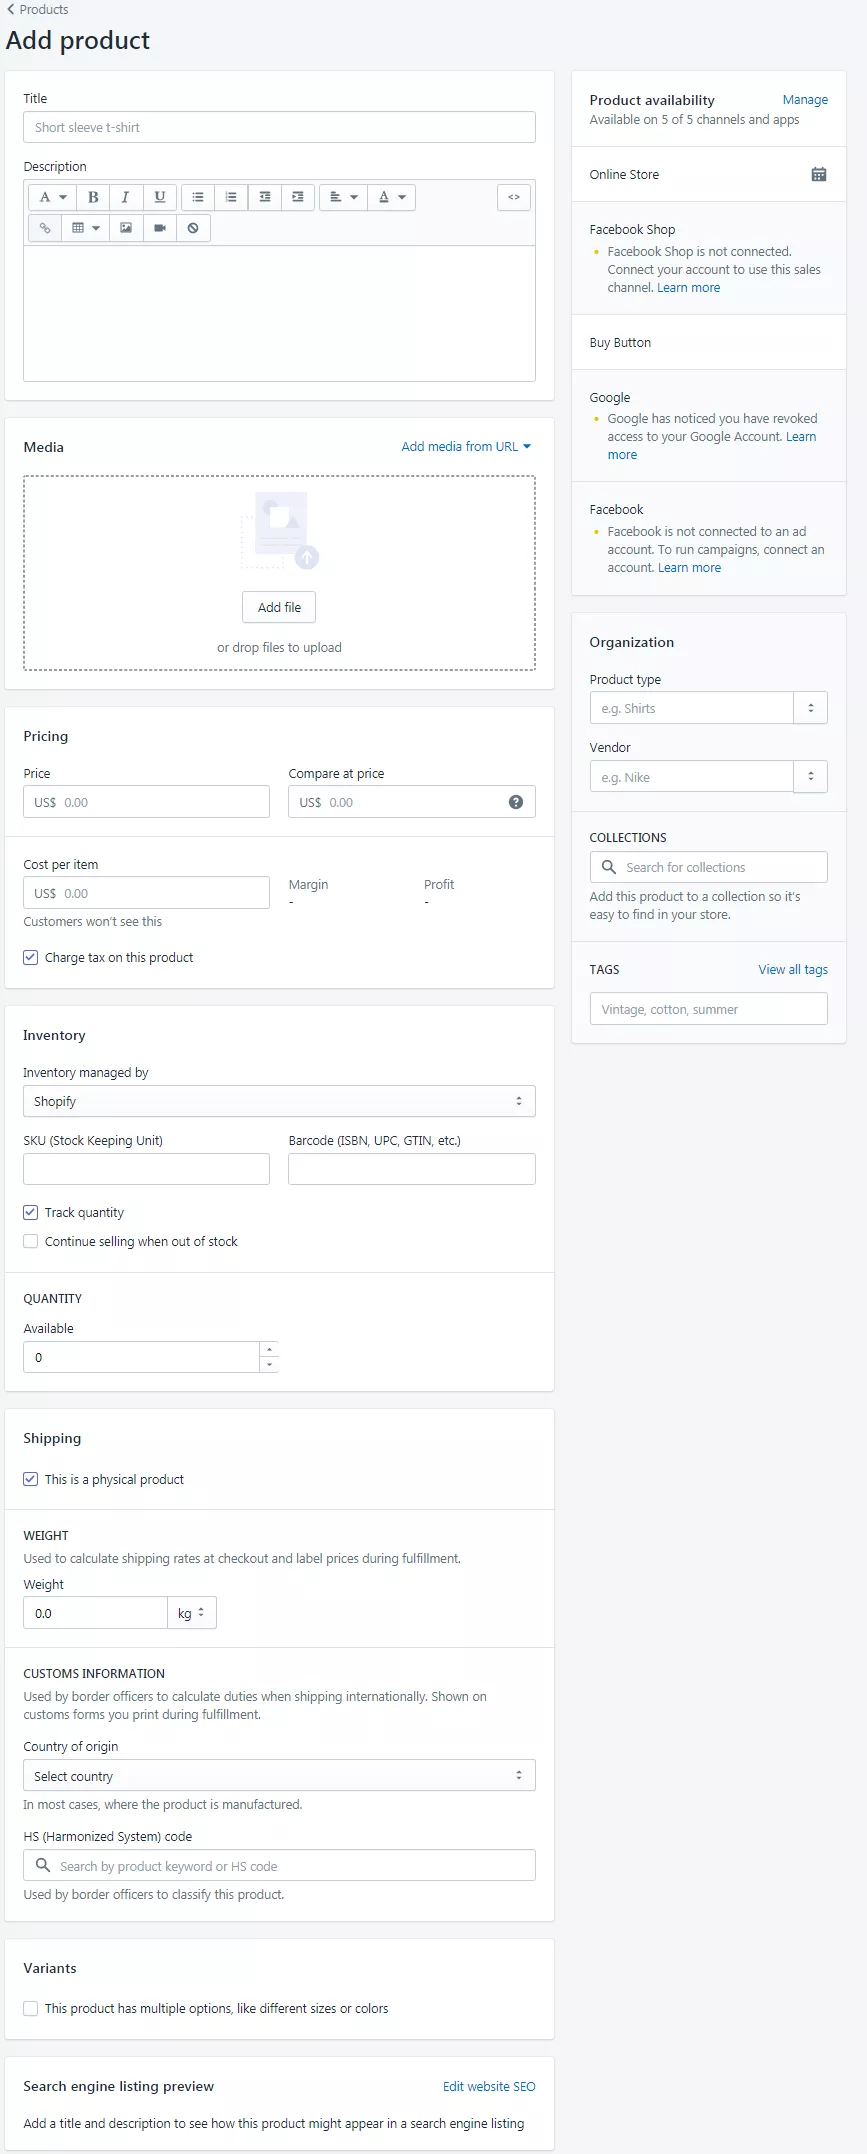This screenshot has width=867, height=2154.
Task: Toggle bold formatting in description editor
Action: click(93, 197)
